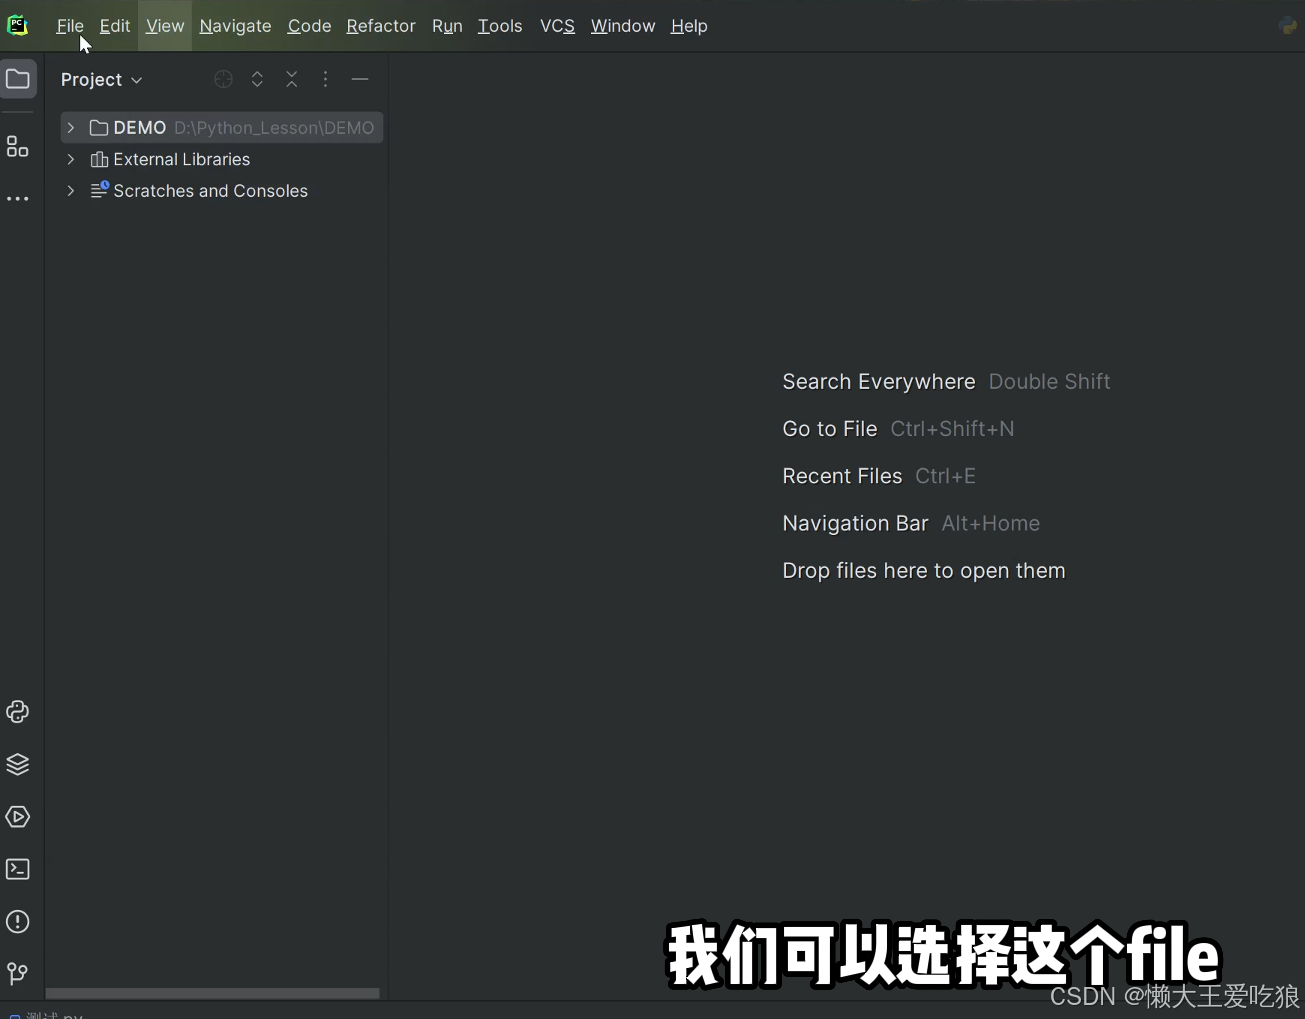
Task: Expand Scratches and Consoles node
Action: 71,191
